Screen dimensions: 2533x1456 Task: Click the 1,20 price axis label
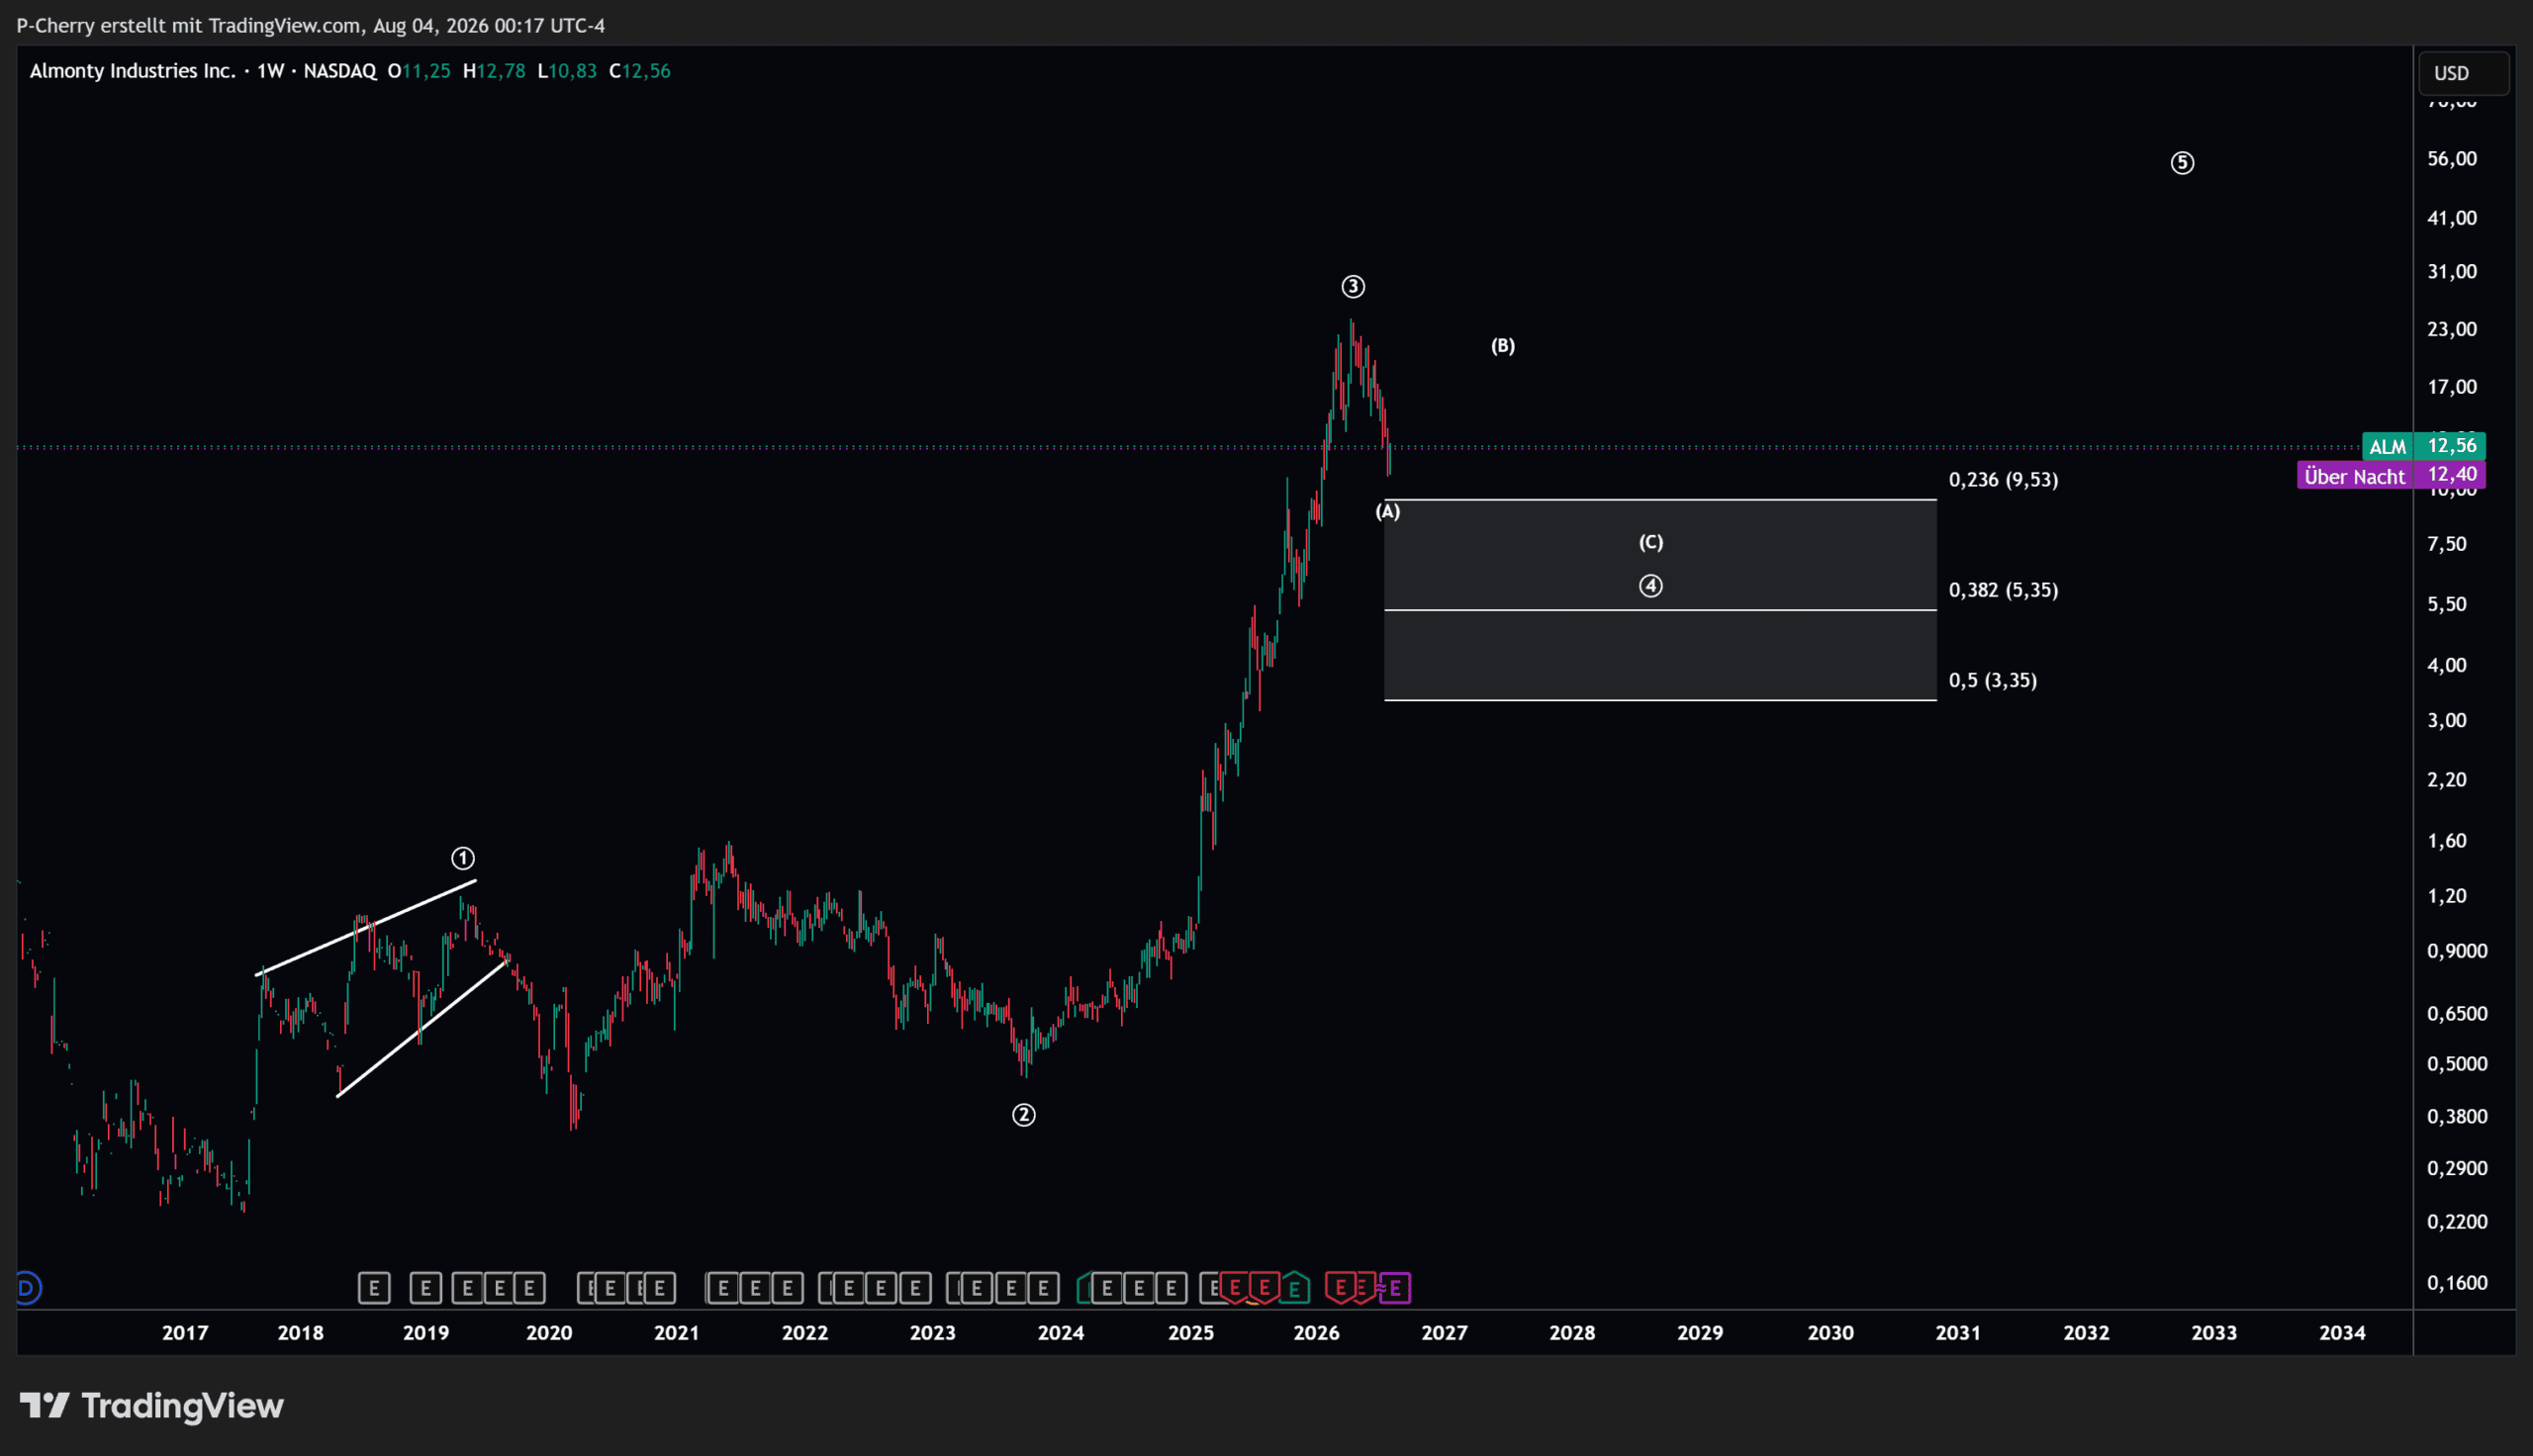(x=2447, y=896)
